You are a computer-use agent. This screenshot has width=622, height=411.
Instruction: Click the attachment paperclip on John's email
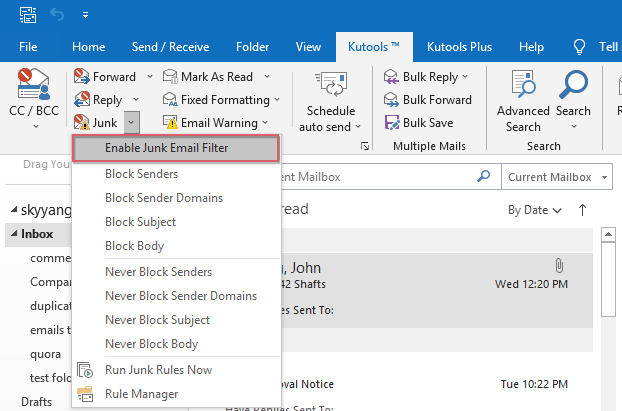[x=559, y=266]
